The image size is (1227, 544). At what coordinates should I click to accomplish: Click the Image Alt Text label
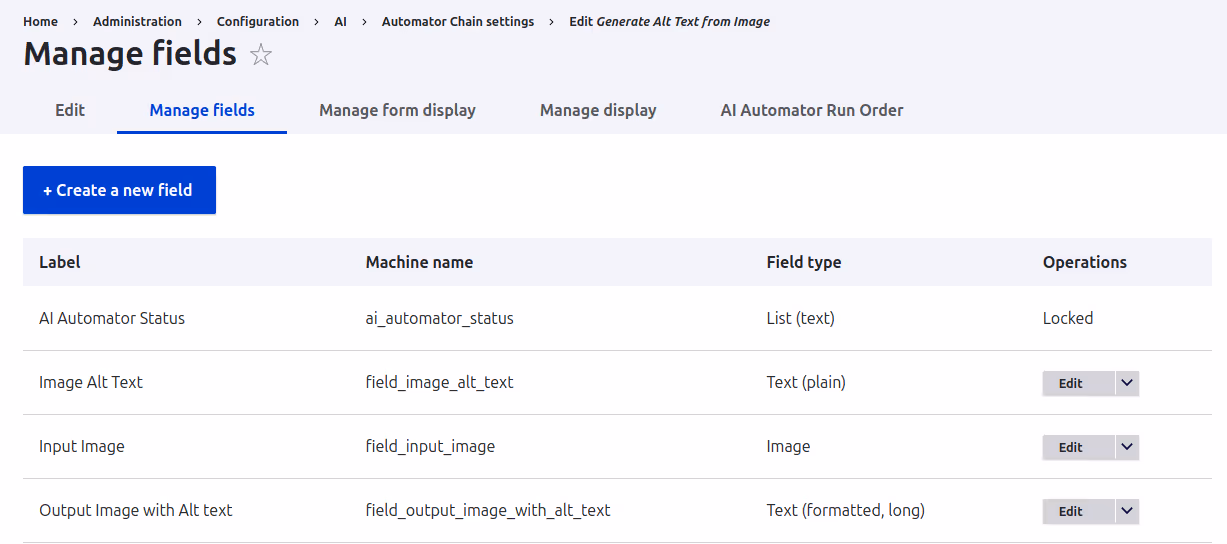tap(91, 382)
